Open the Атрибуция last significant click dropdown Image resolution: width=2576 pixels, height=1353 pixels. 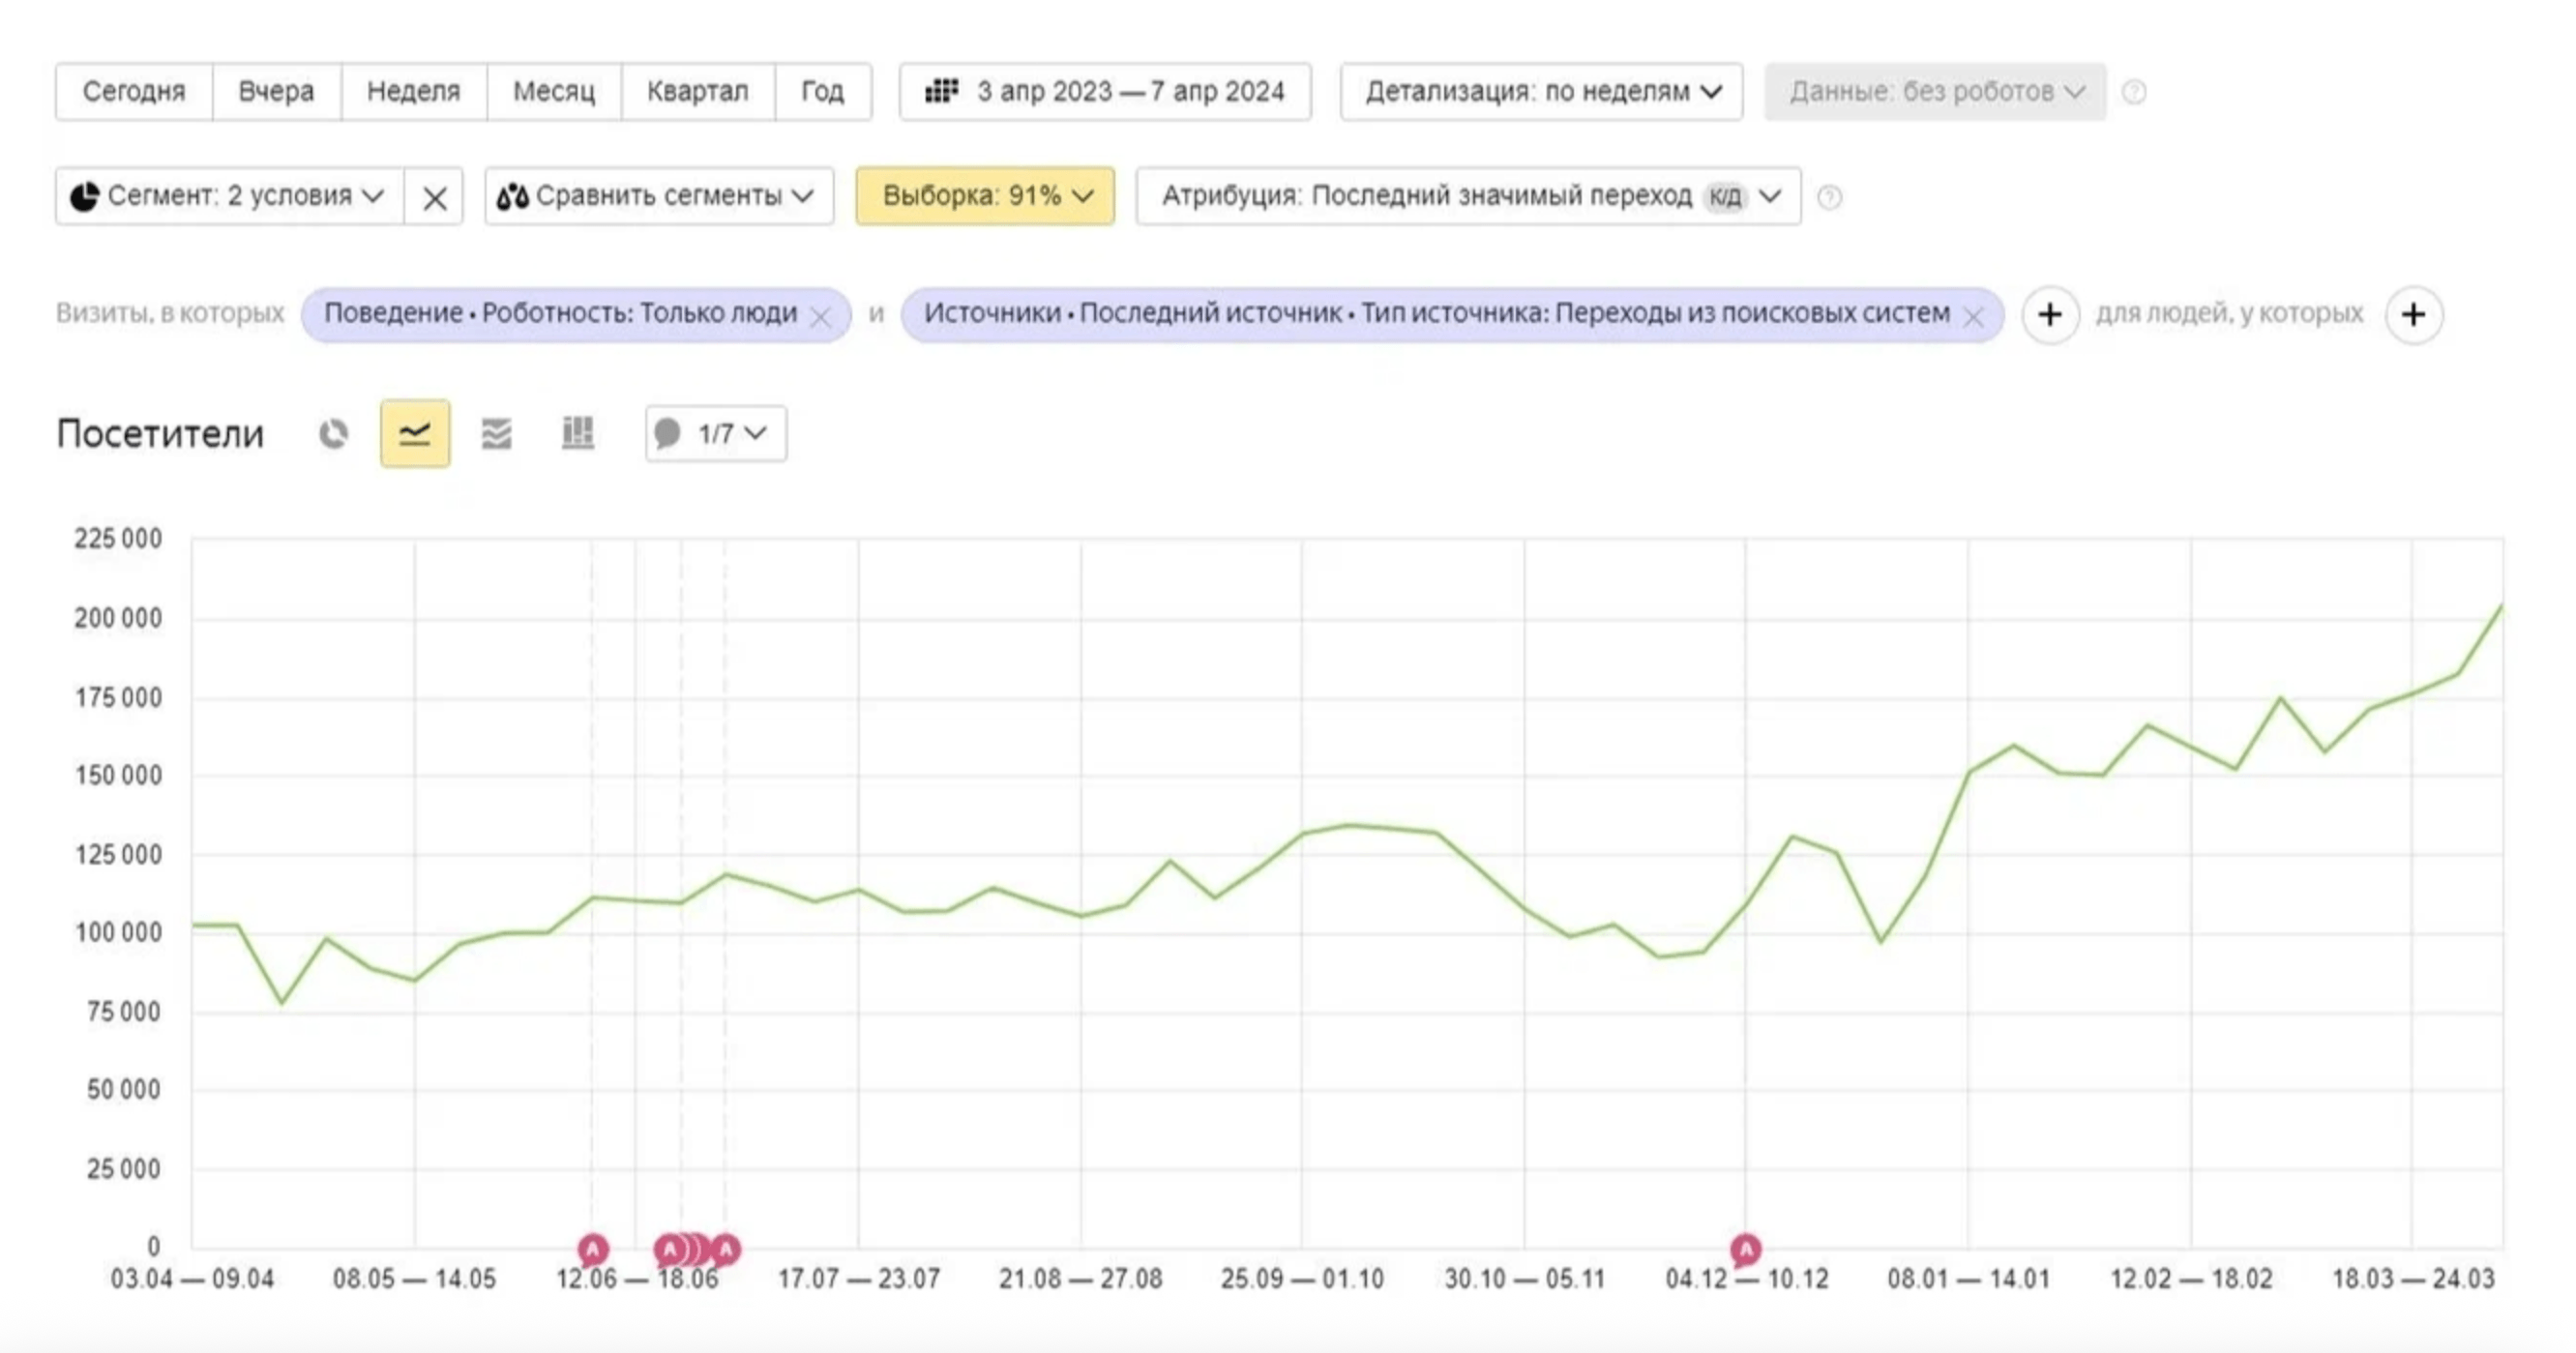tap(1468, 196)
